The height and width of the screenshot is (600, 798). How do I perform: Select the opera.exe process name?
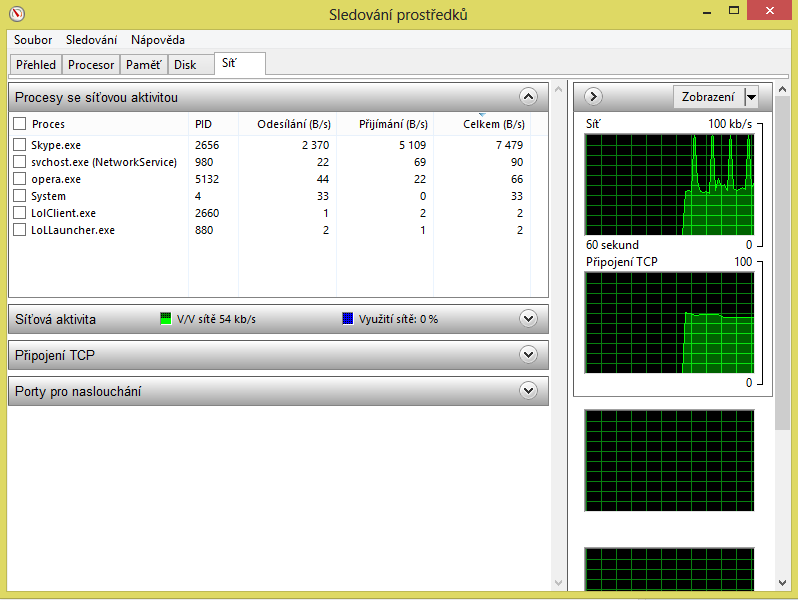[x=56, y=179]
